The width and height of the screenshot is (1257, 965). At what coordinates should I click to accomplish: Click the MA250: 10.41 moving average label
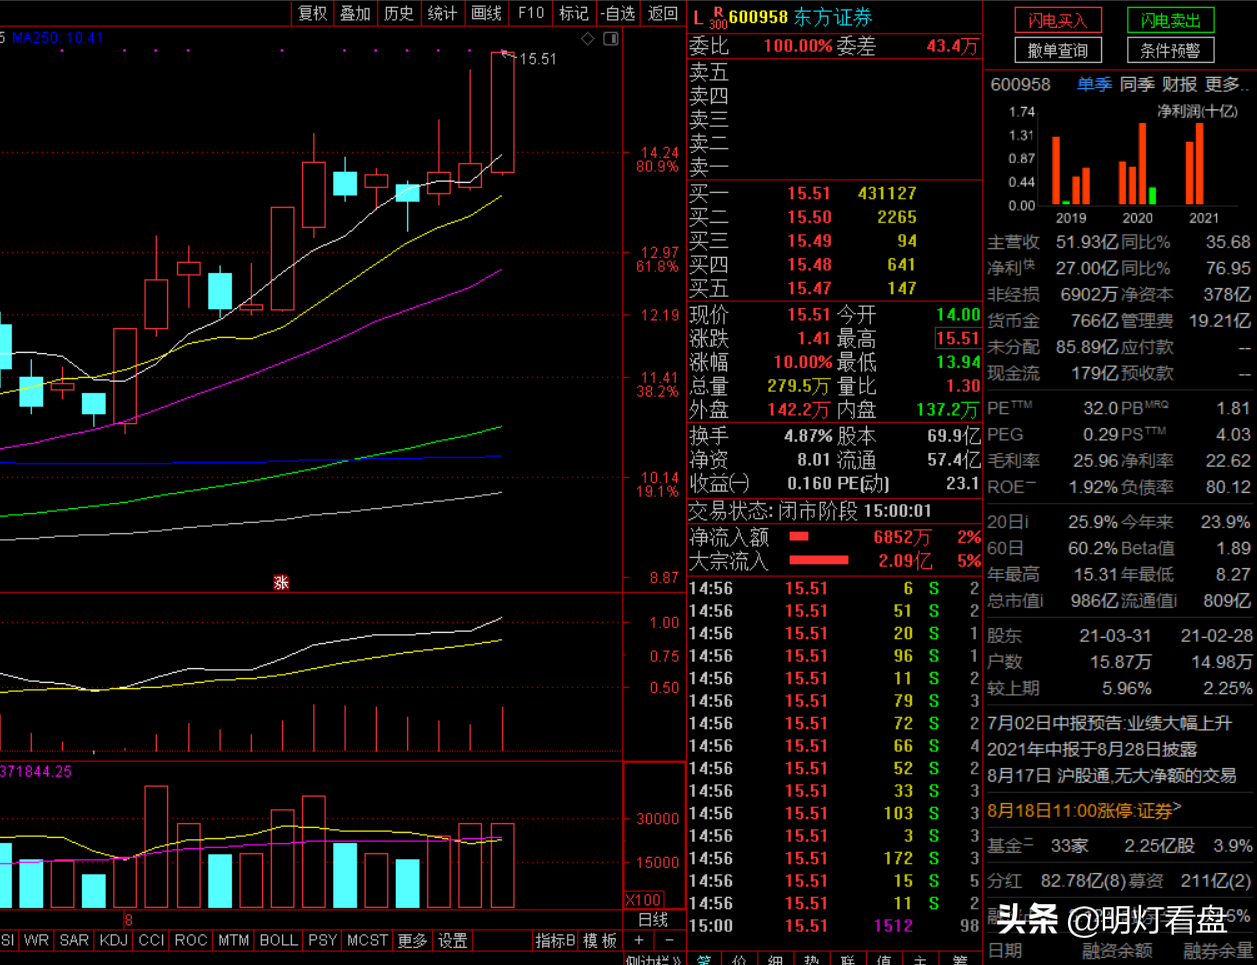point(58,38)
